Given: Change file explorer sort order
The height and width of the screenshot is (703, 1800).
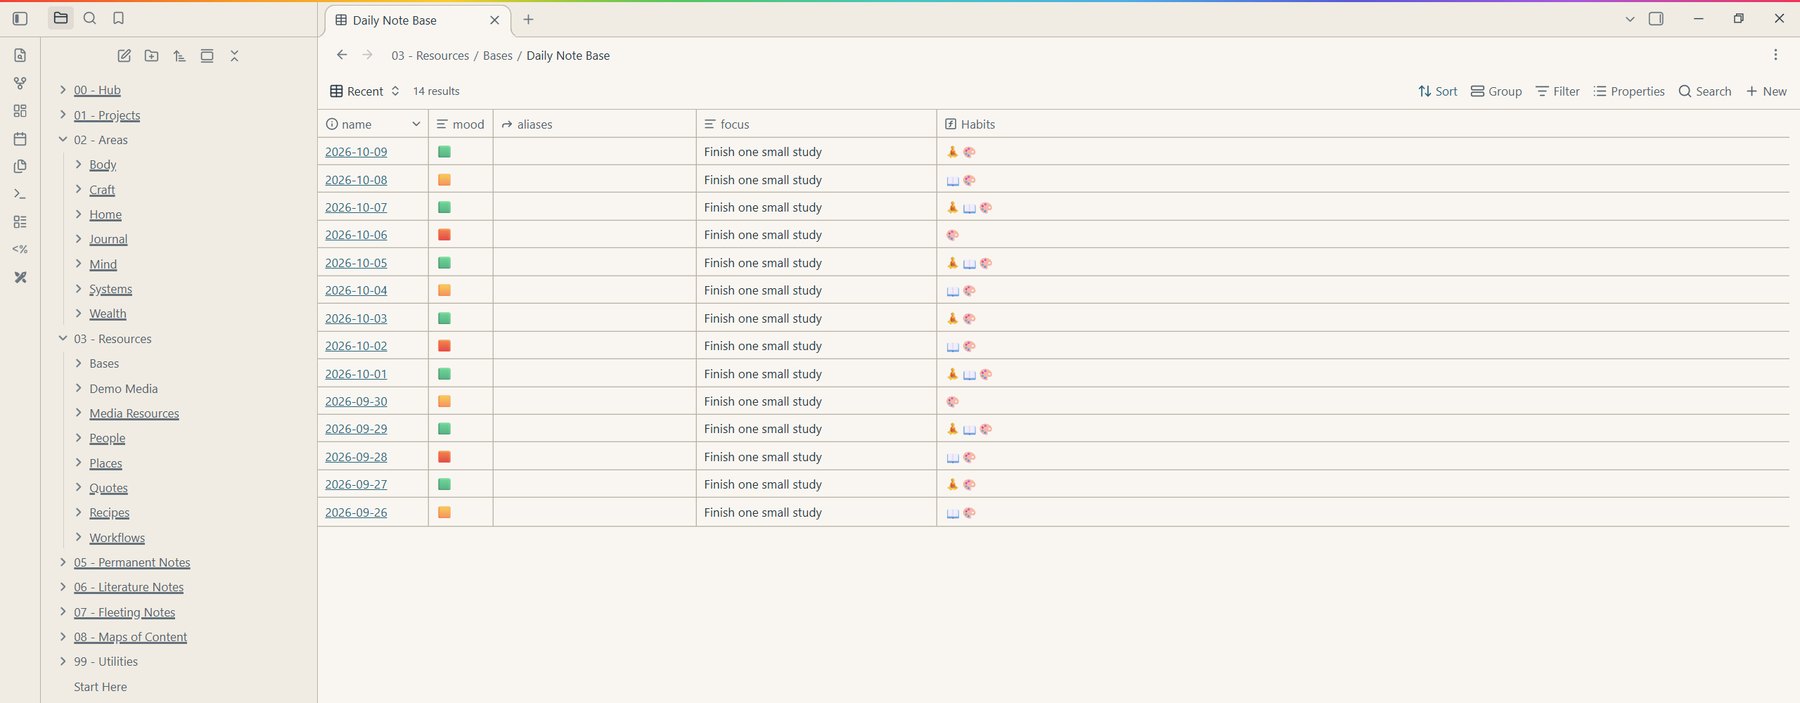Looking at the screenshot, I should pyautogui.click(x=179, y=56).
